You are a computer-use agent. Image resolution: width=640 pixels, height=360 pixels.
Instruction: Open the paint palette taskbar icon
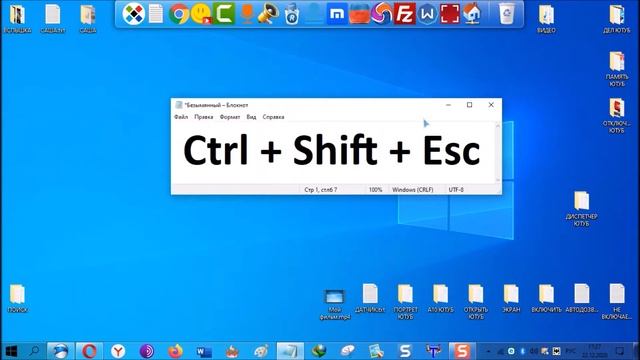coord(261,351)
